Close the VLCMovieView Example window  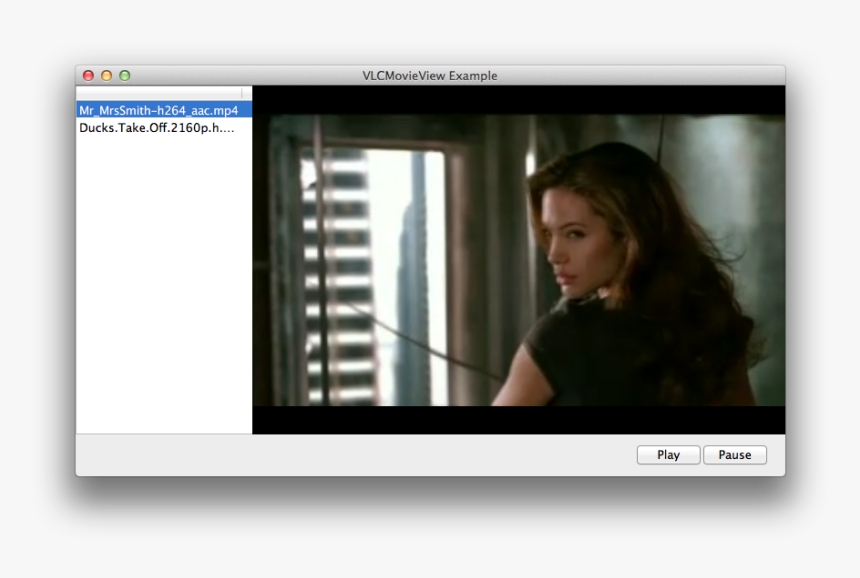click(88, 76)
